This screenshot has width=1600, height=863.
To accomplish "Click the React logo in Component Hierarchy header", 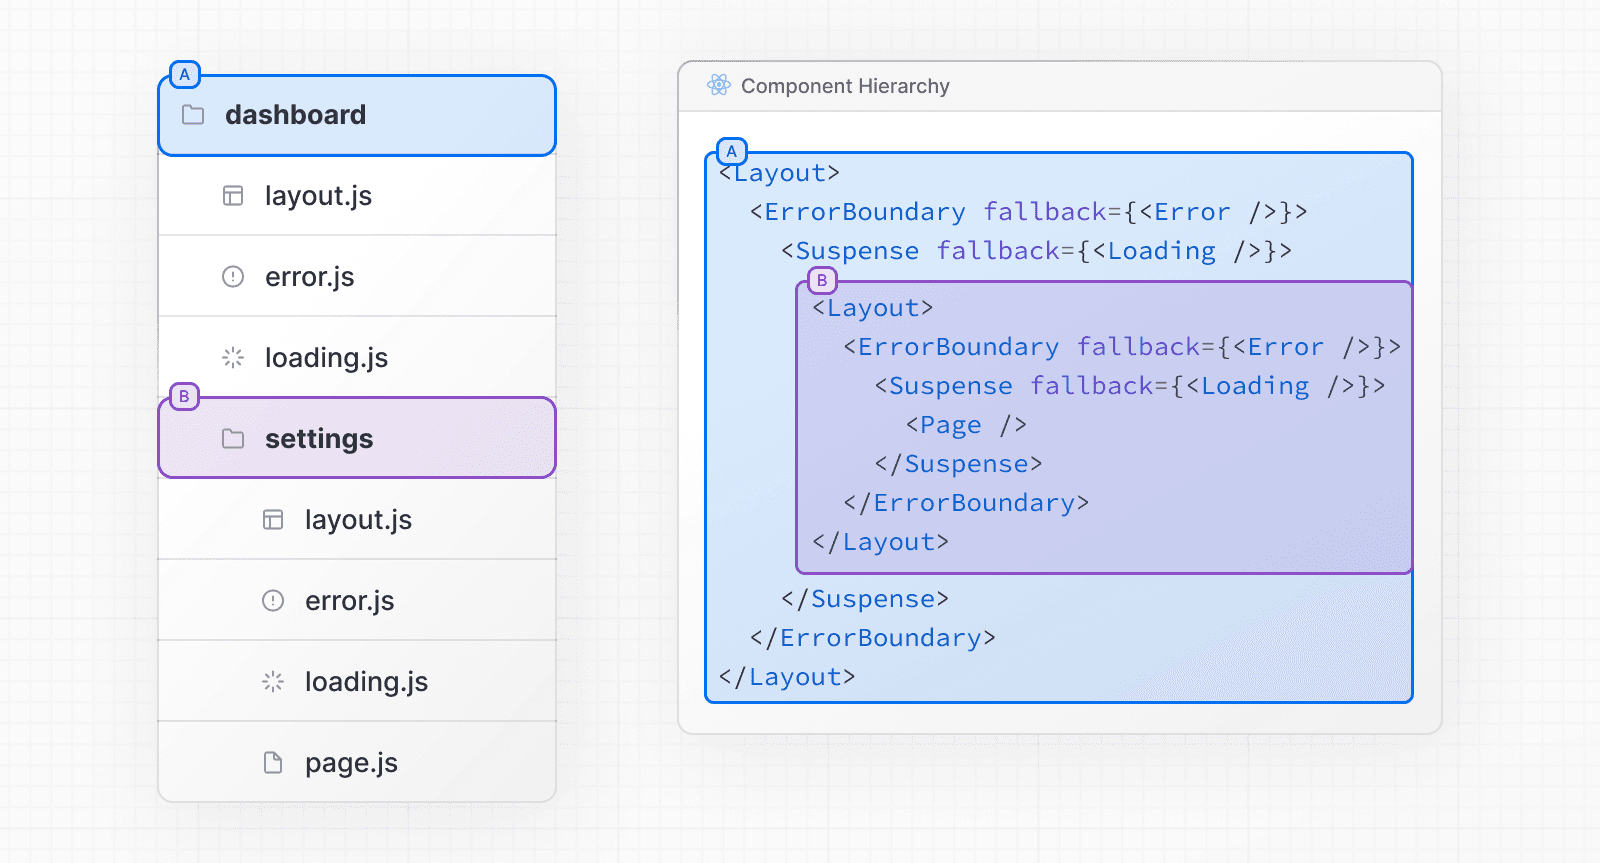I will tap(718, 86).
